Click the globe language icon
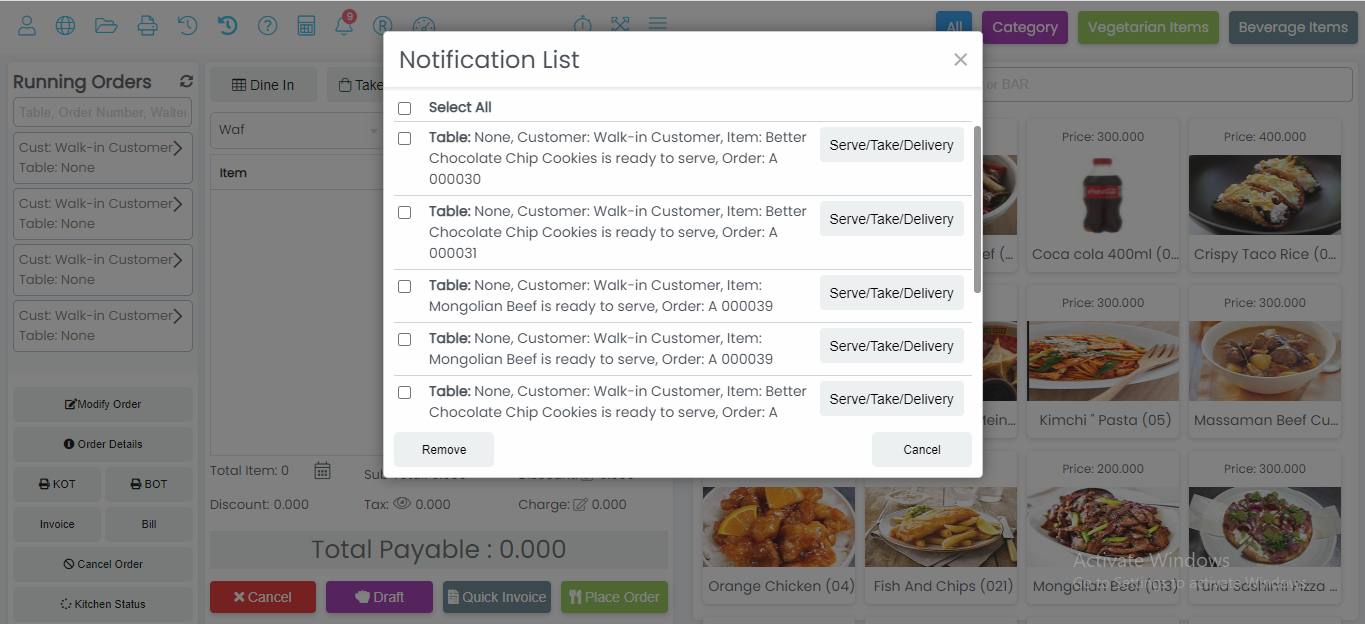This screenshot has width=1365, height=624. [x=66, y=26]
